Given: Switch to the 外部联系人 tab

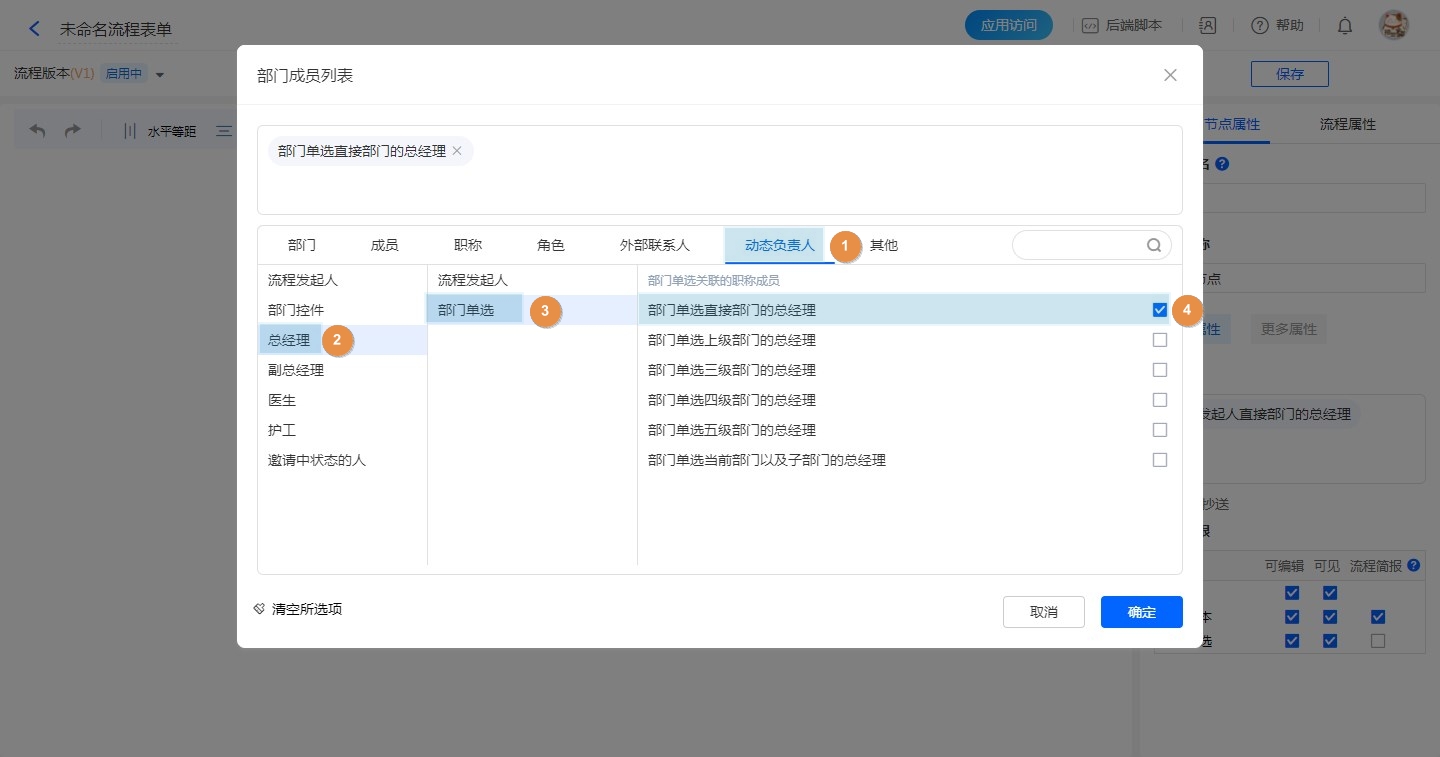Looking at the screenshot, I should (654, 245).
